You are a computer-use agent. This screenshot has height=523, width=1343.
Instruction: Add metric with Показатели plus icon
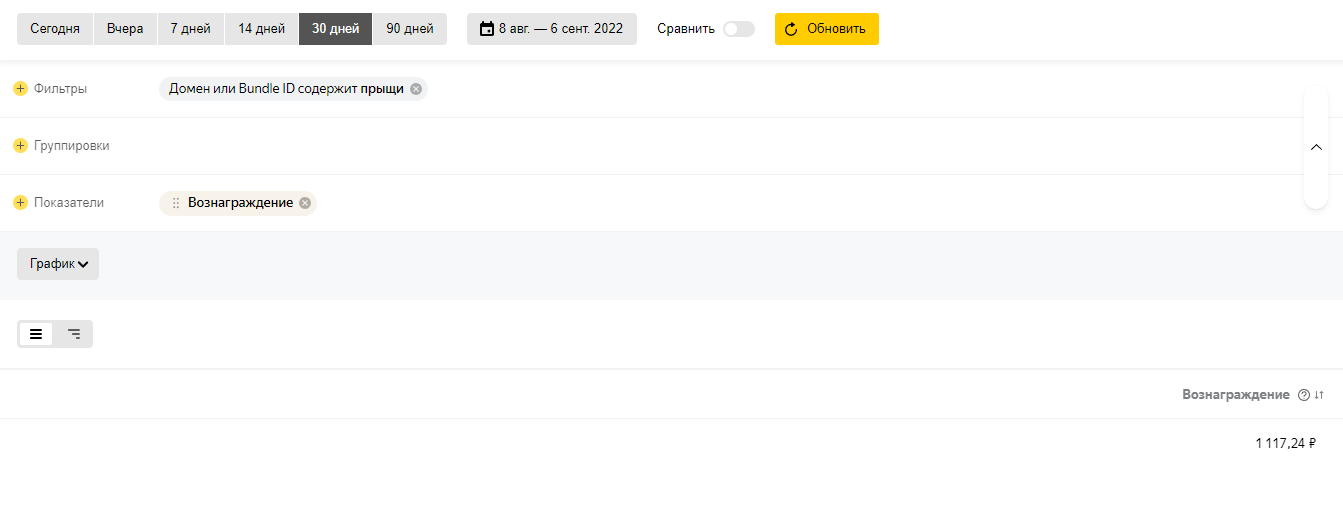[x=20, y=203]
